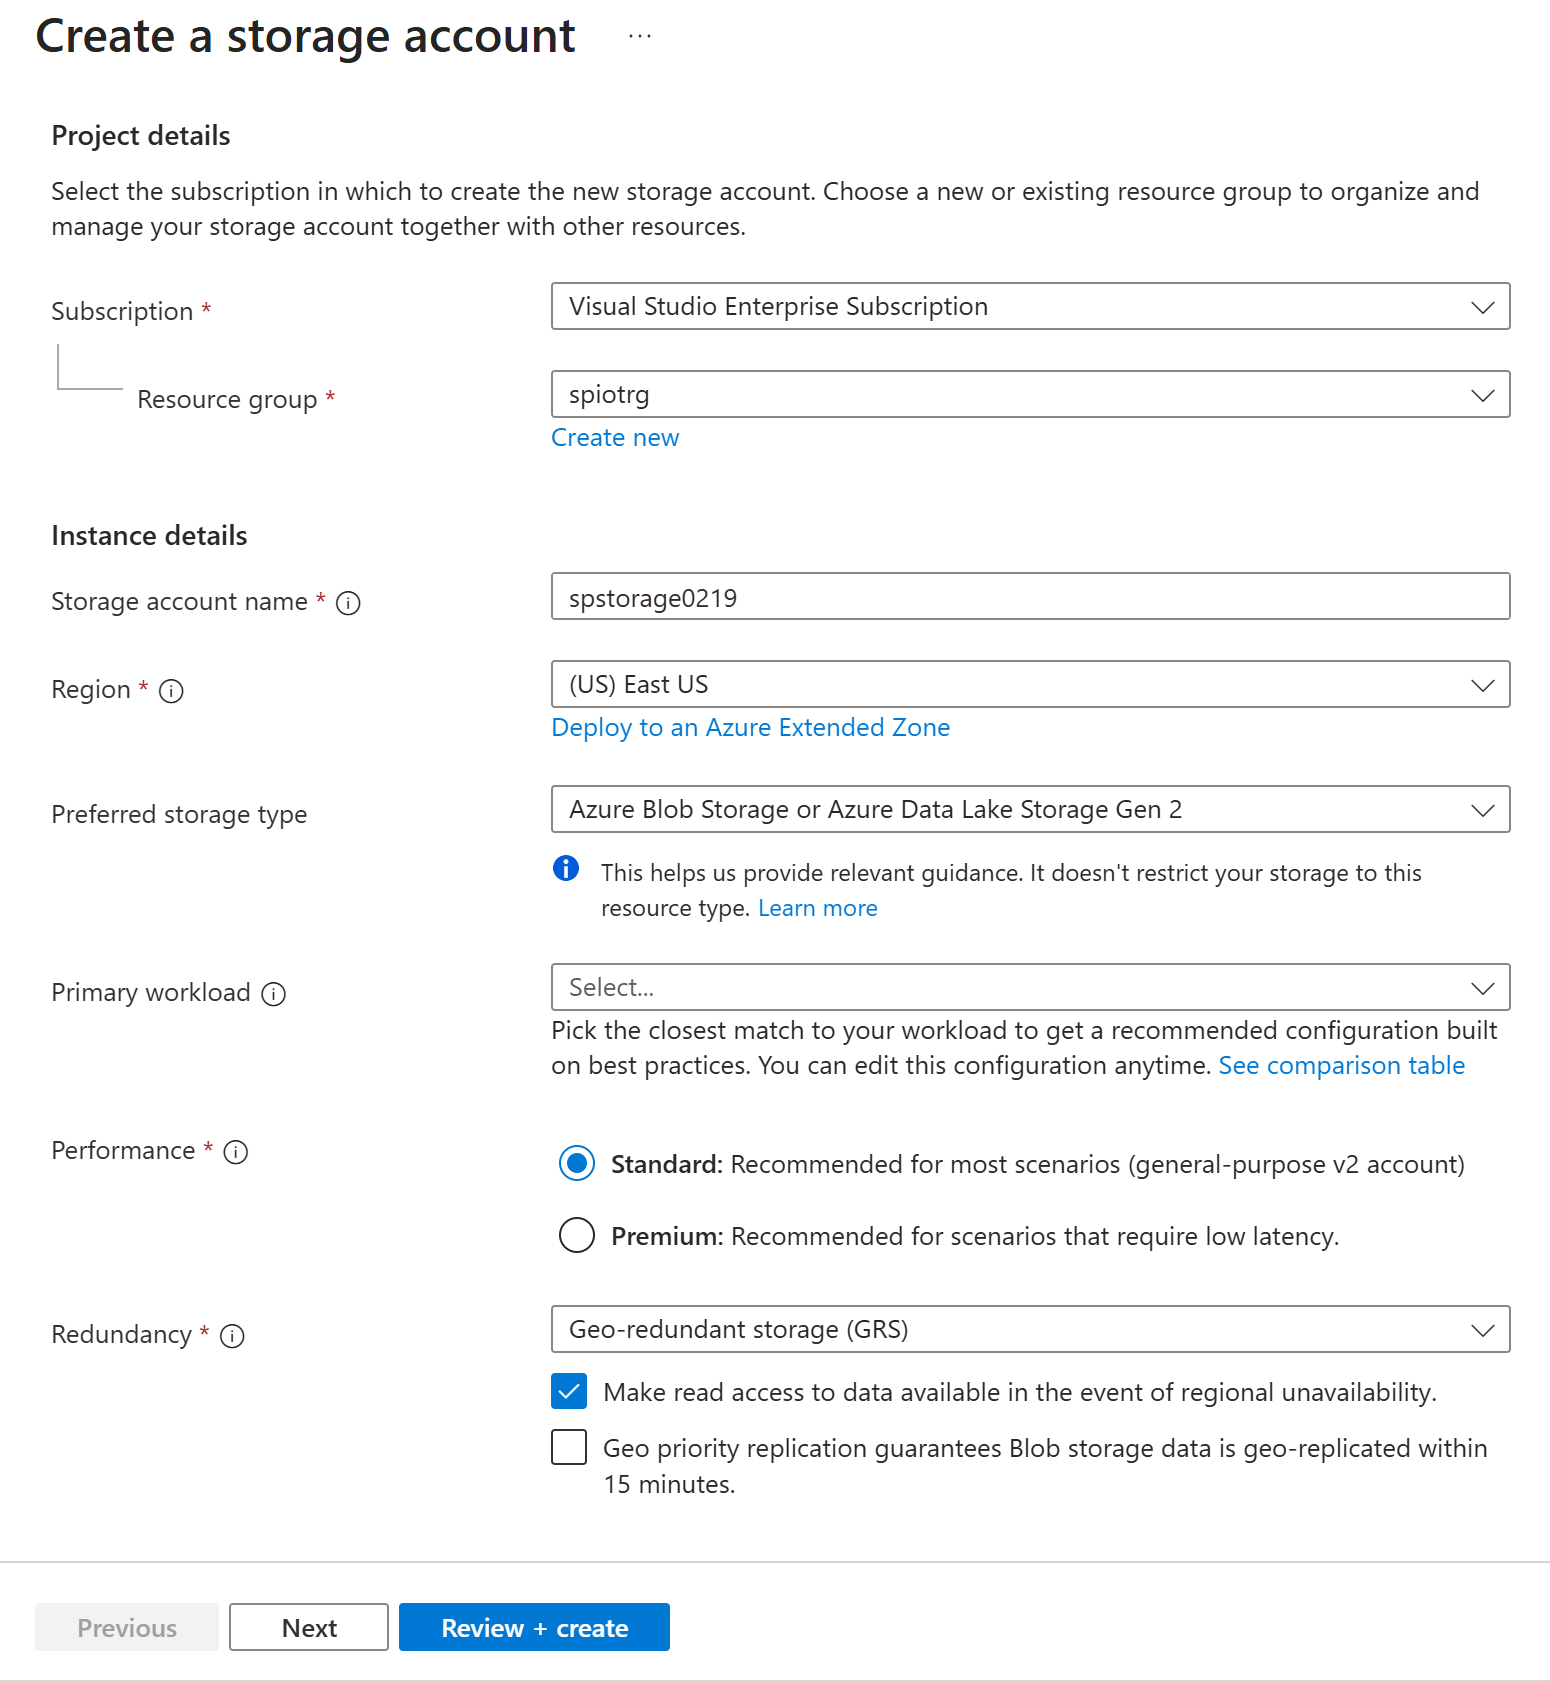Click the info icon beside Performance
Viewport: 1550px width, 1681px height.
(x=236, y=1152)
